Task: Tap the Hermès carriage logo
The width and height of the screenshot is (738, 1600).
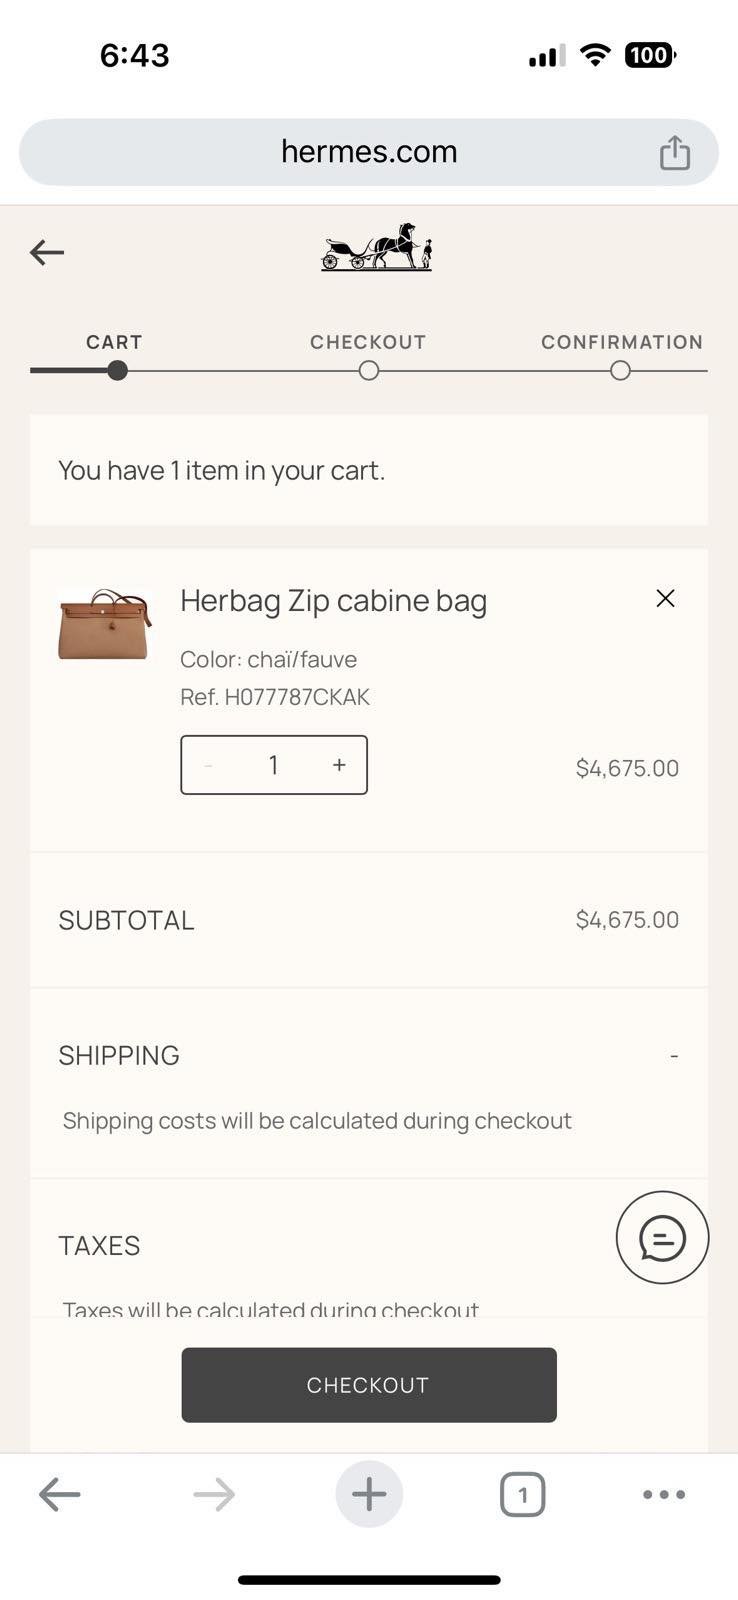Action: coord(376,248)
